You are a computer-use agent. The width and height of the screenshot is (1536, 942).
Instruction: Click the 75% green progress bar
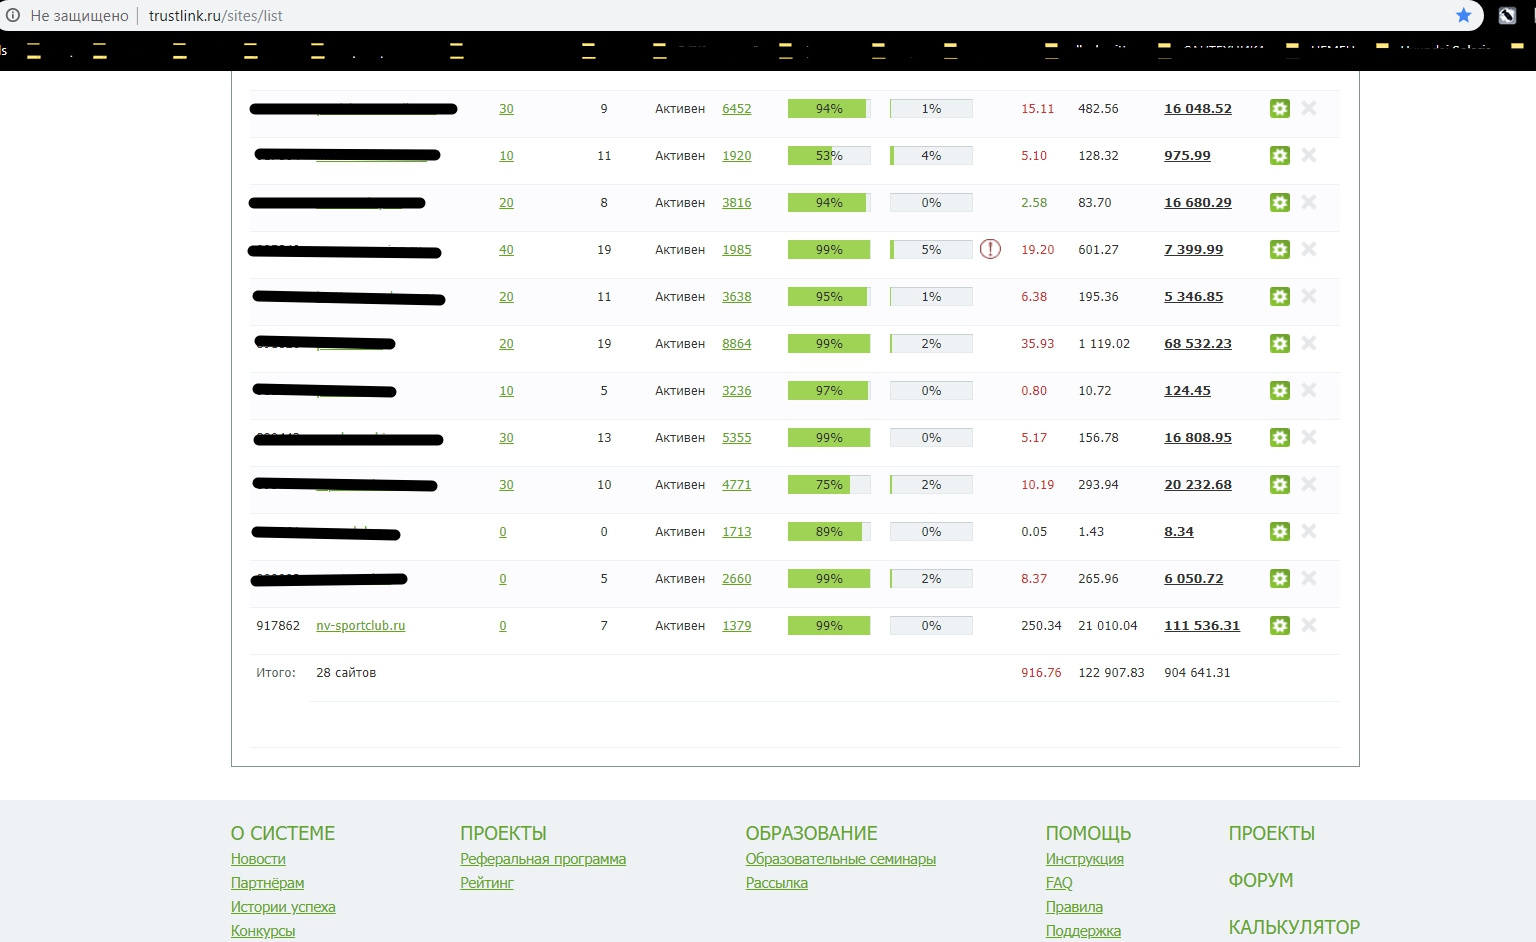pyautogui.click(x=829, y=484)
